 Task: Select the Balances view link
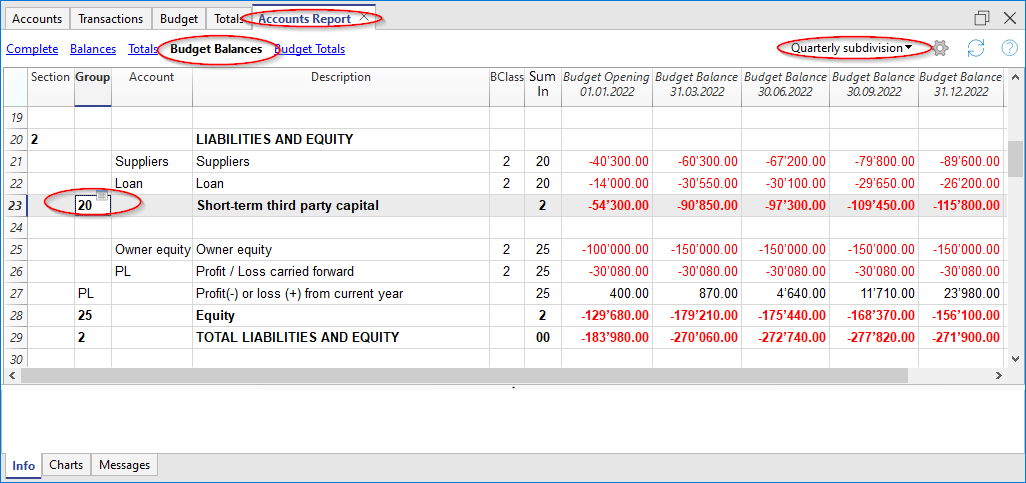pyautogui.click(x=93, y=49)
